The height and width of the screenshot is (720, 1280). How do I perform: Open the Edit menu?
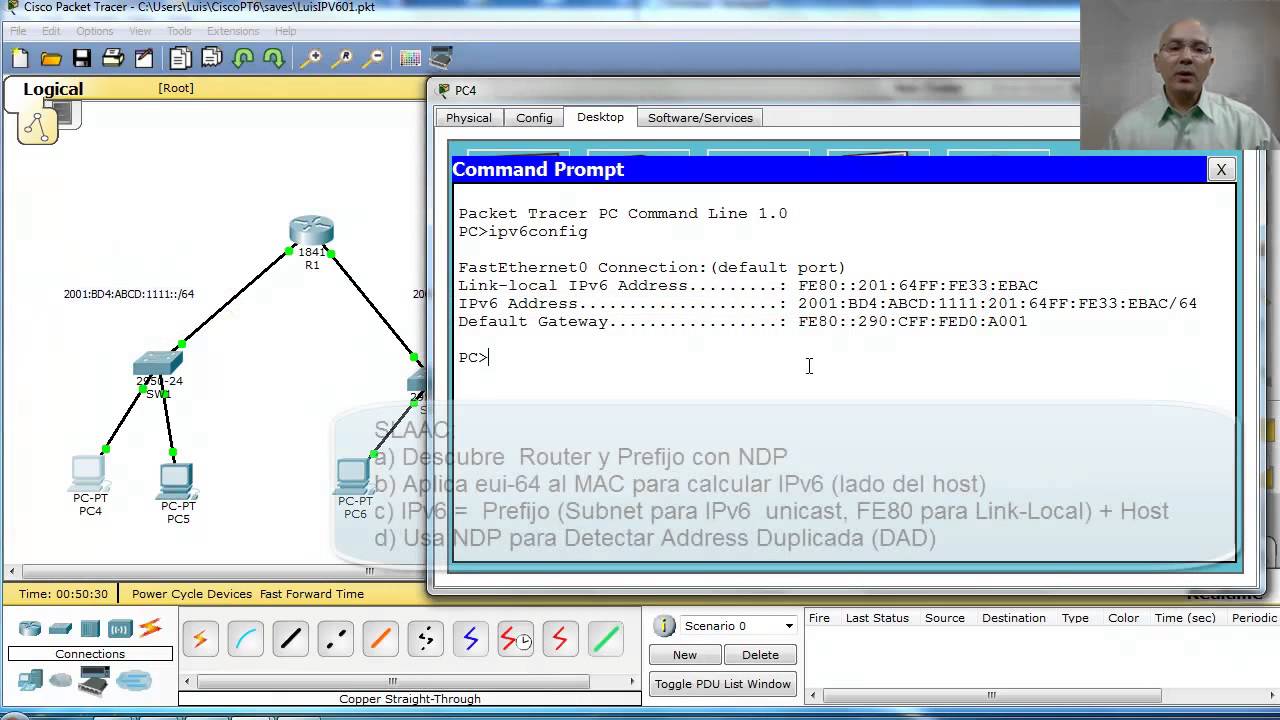[51, 31]
